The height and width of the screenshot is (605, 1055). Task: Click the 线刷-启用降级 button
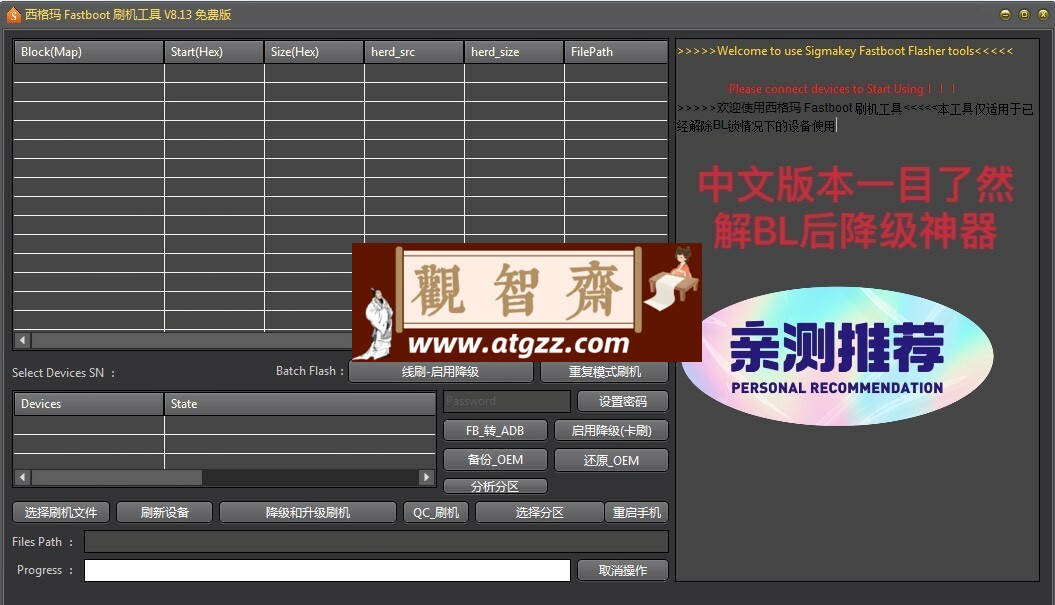[441, 371]
